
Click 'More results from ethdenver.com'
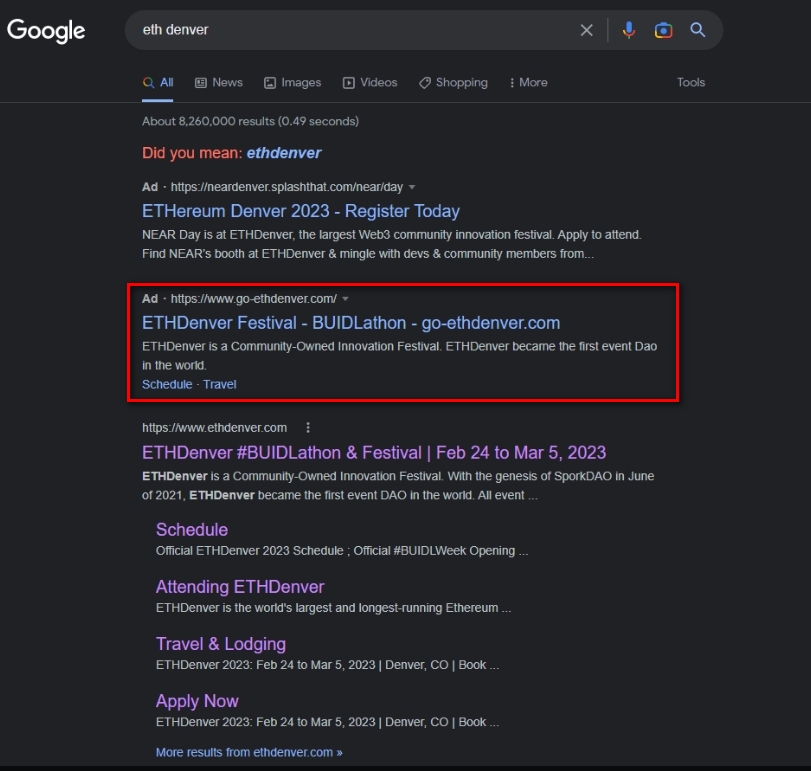(249, 752)
